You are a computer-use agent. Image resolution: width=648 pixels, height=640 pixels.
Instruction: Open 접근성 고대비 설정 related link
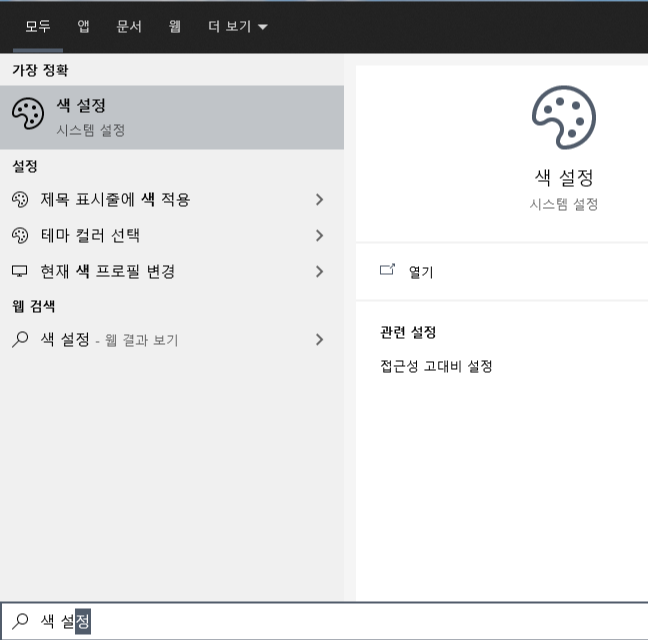436,366
